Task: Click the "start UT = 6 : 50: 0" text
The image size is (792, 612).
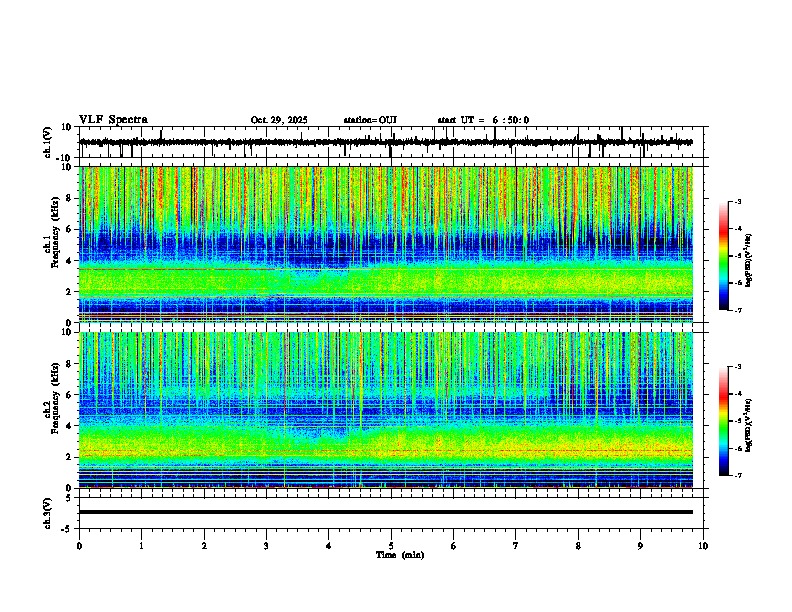Action: tap(483, 120)
